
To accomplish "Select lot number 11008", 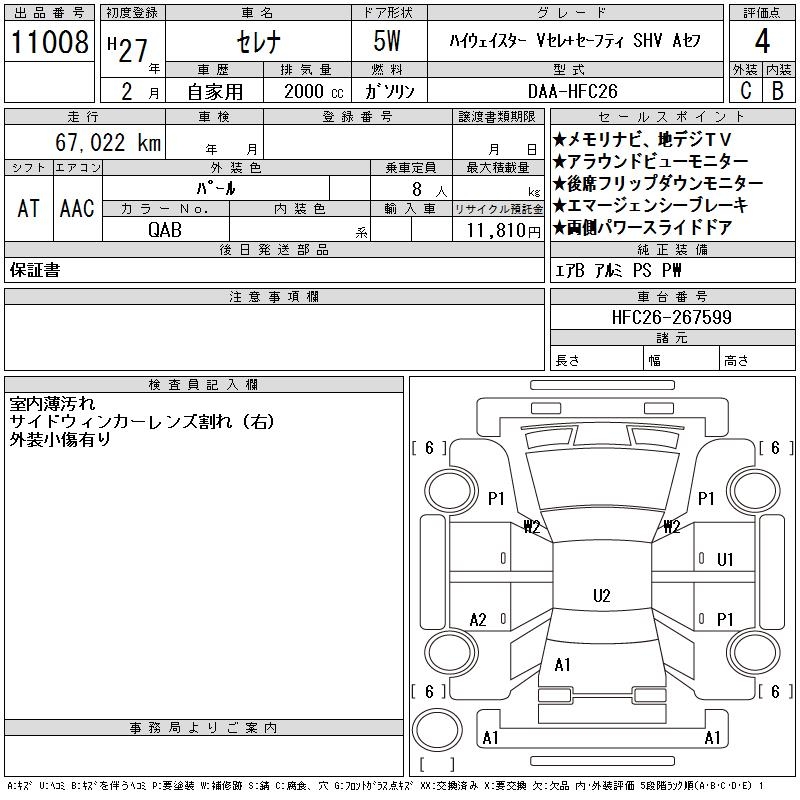I will 49,42.
